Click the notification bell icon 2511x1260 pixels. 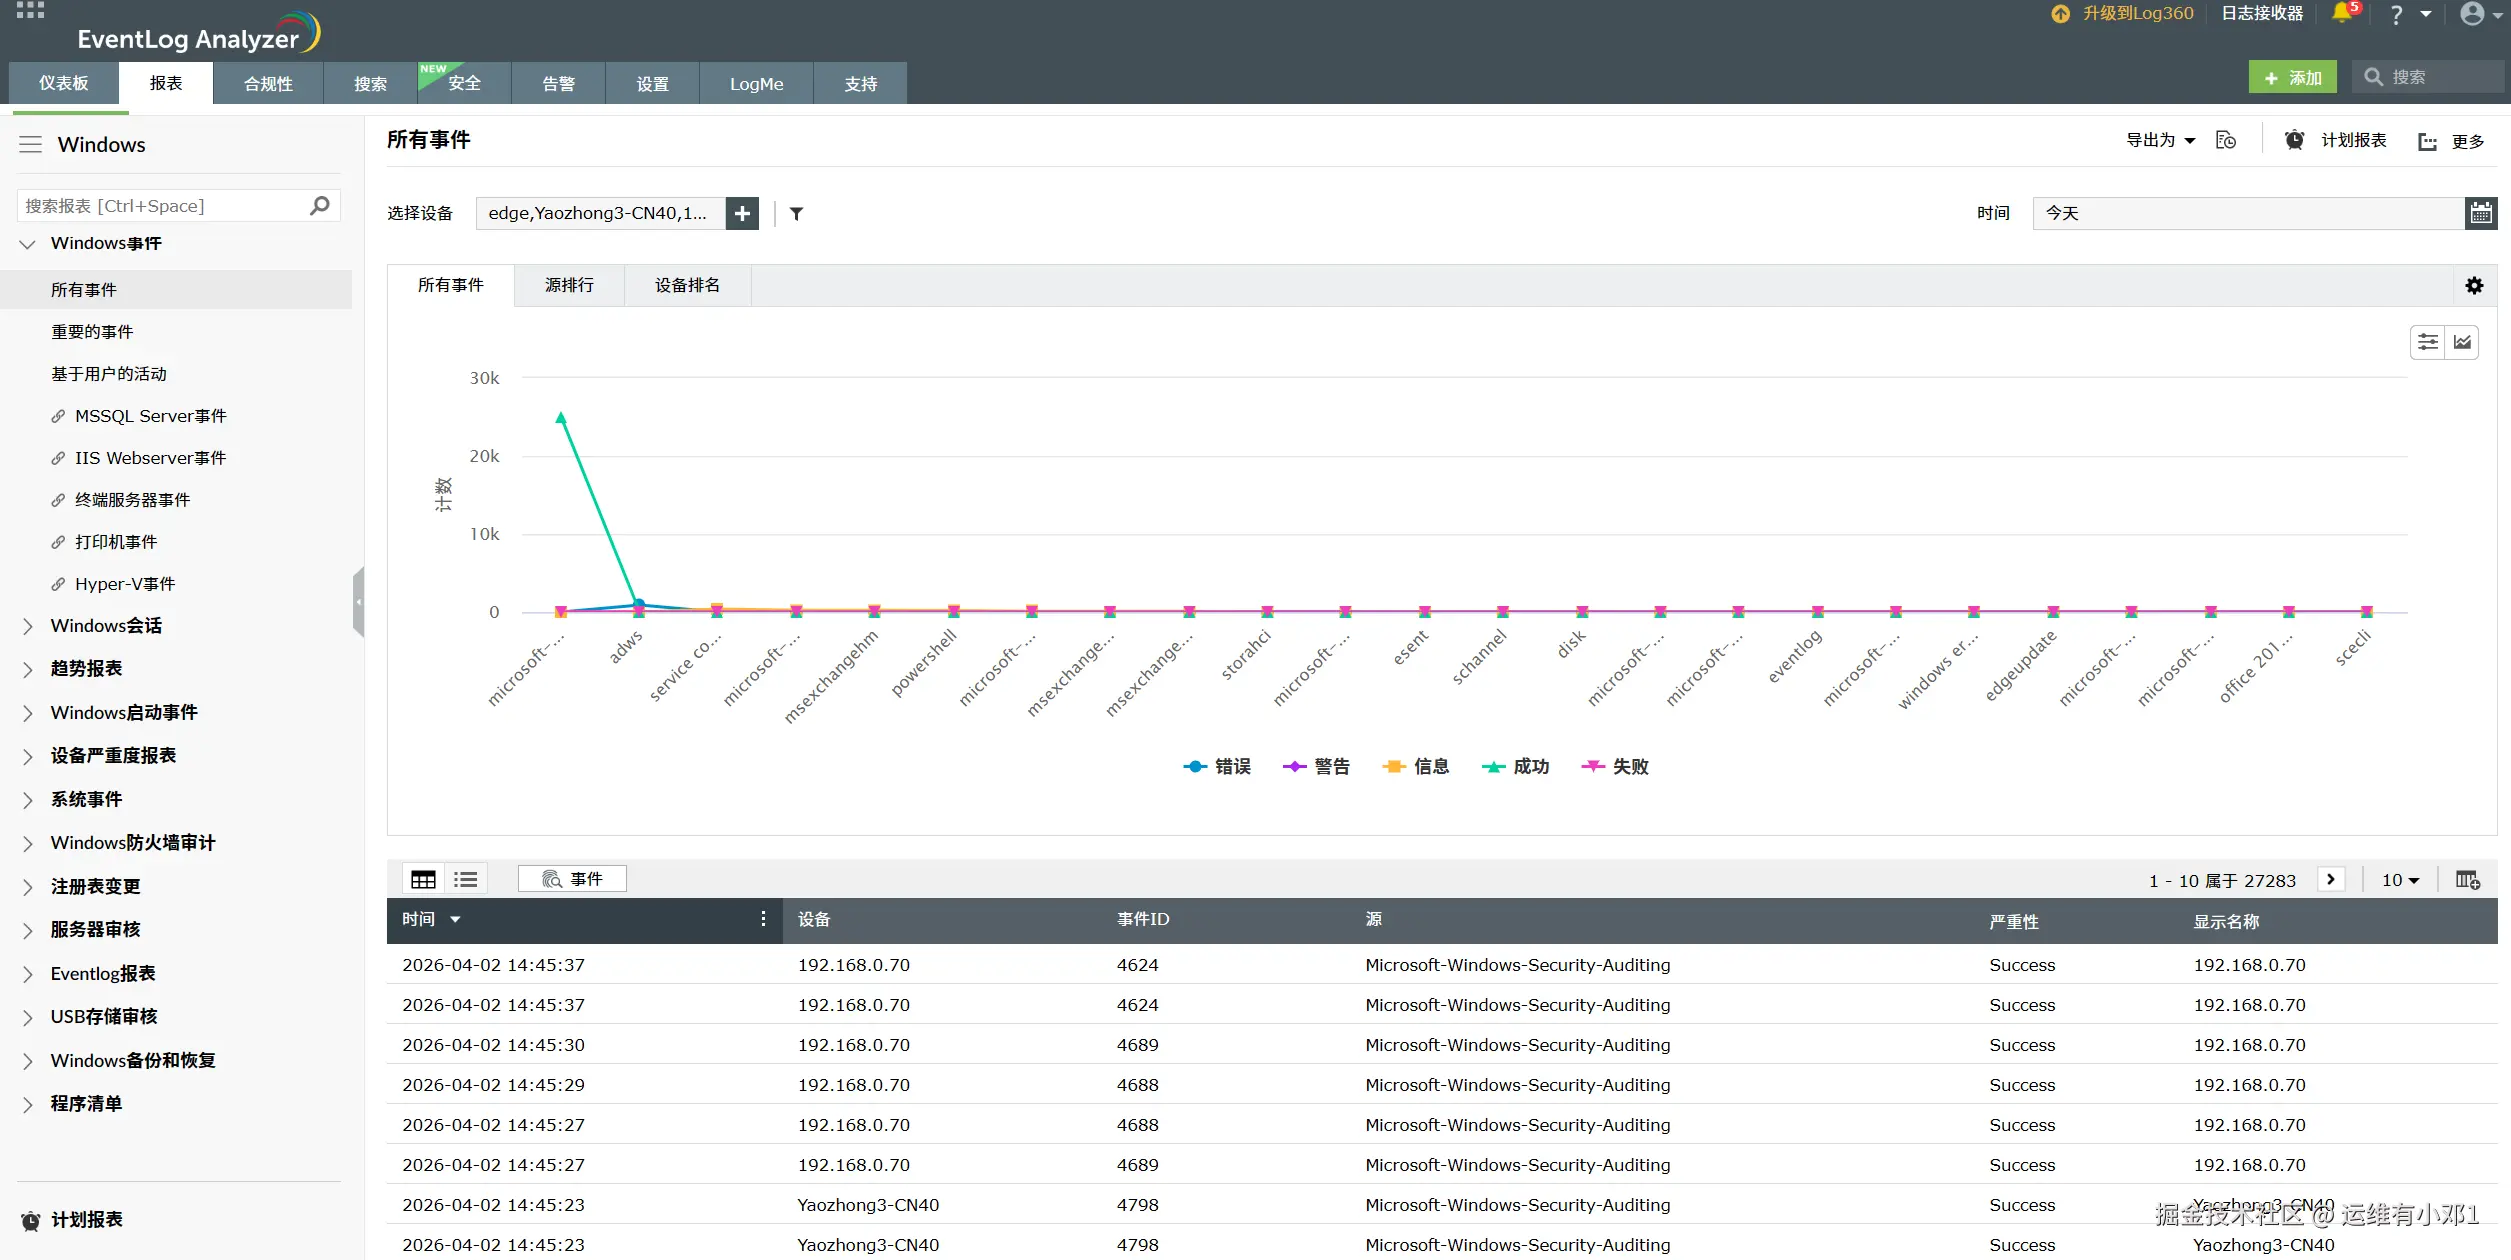2341,14
